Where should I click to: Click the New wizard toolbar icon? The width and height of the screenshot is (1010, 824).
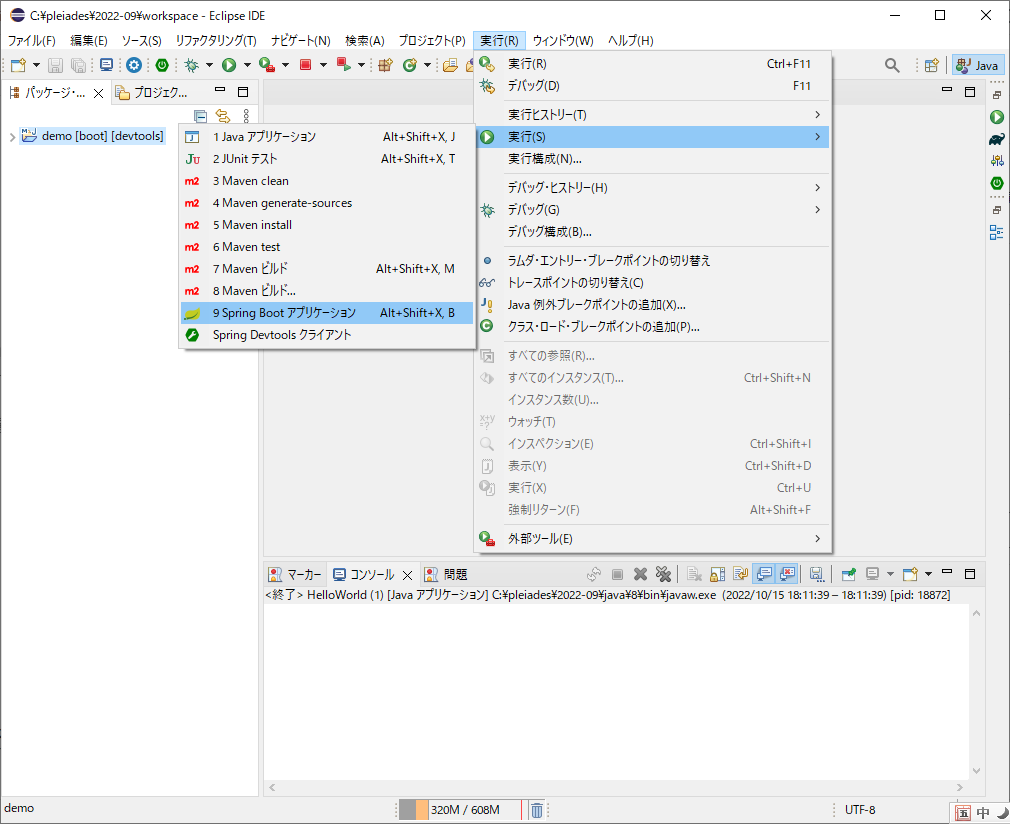pos(18,65)
